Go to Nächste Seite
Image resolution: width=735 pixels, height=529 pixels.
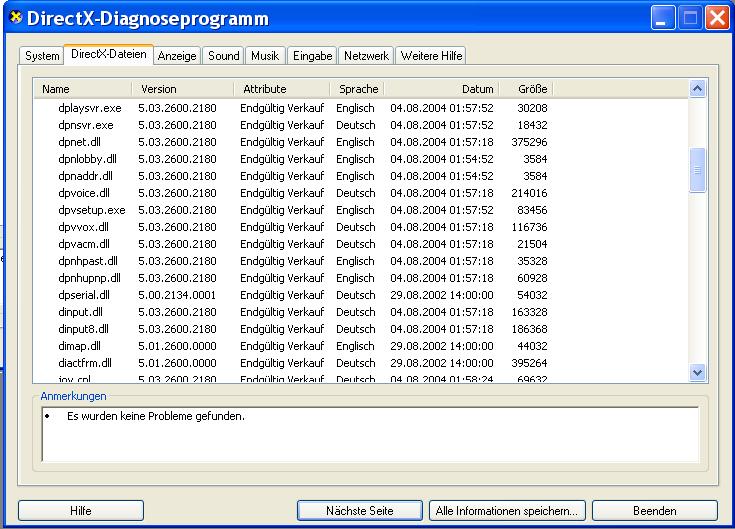[x=360, y=510]
